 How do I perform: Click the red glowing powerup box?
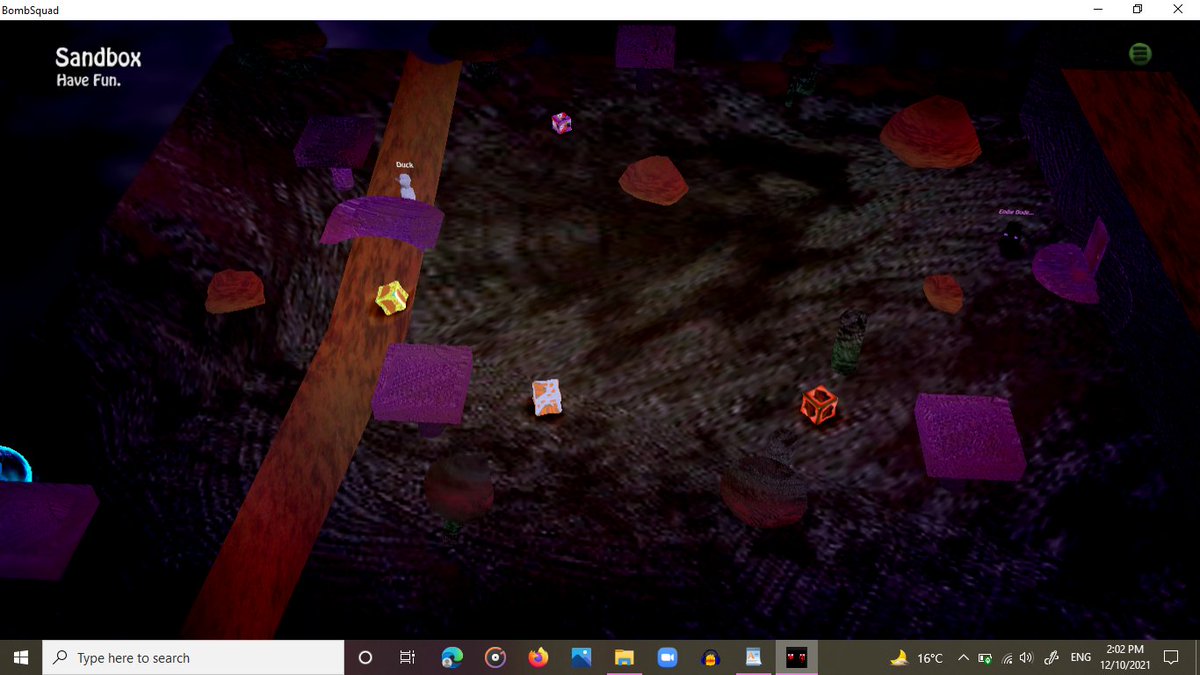coord(819,404)
